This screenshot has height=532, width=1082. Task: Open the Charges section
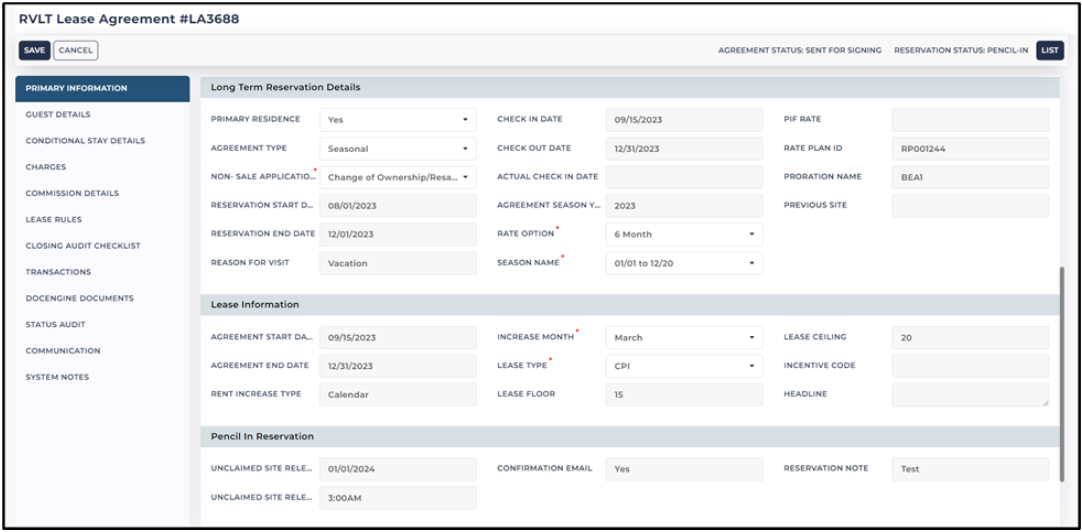(46, 167)
